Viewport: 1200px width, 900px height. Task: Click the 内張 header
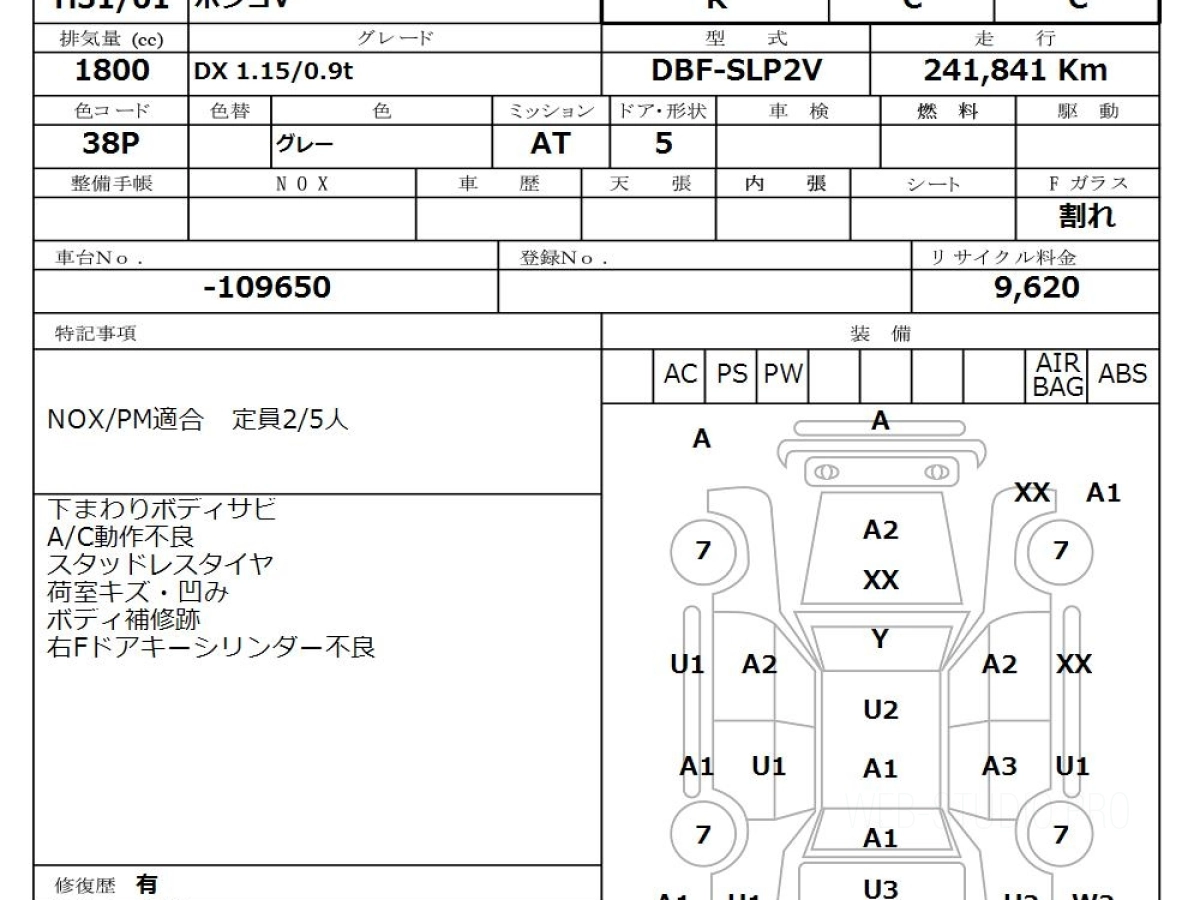(x=785, y=183)
